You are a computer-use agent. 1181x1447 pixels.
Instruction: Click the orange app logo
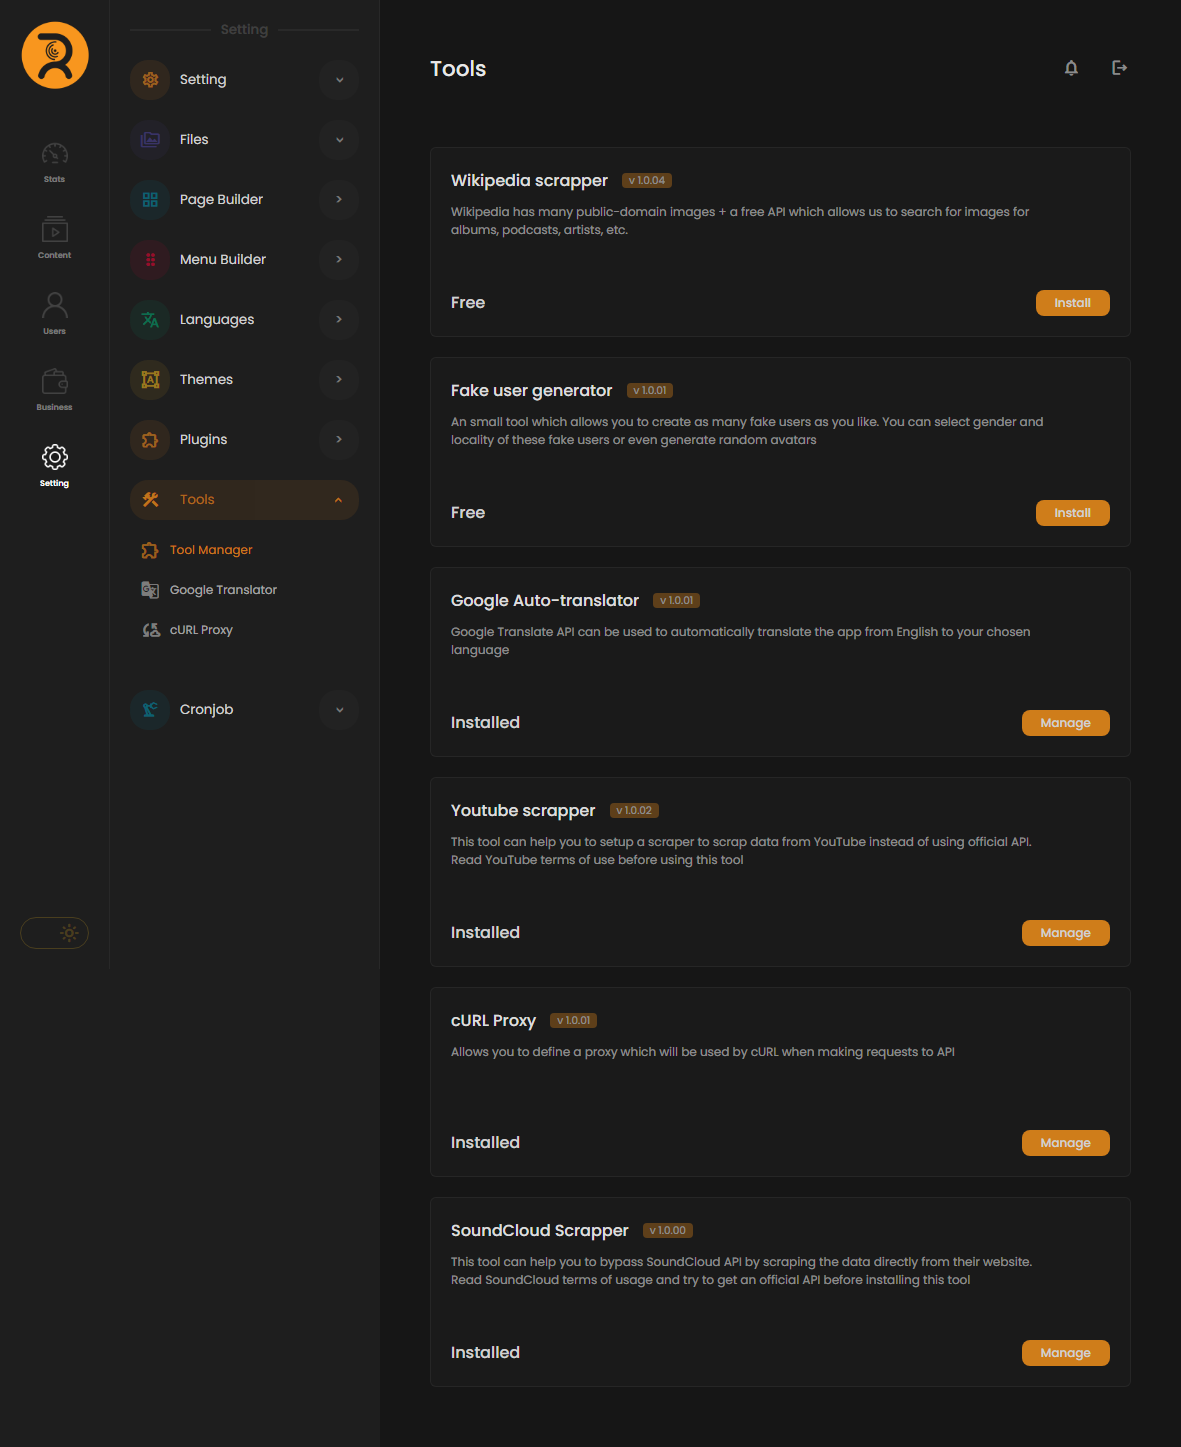55,55
